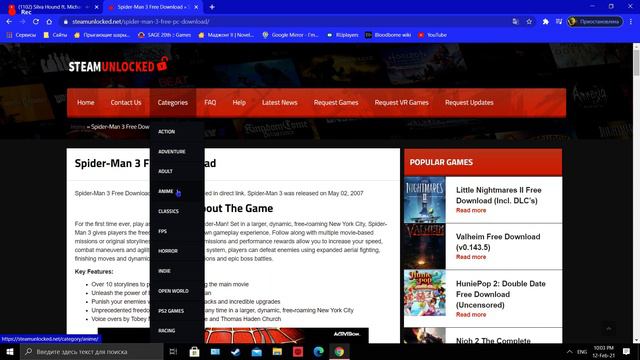
Task: Open the Mail app on the taskbar
Action: tap(256, 351)
